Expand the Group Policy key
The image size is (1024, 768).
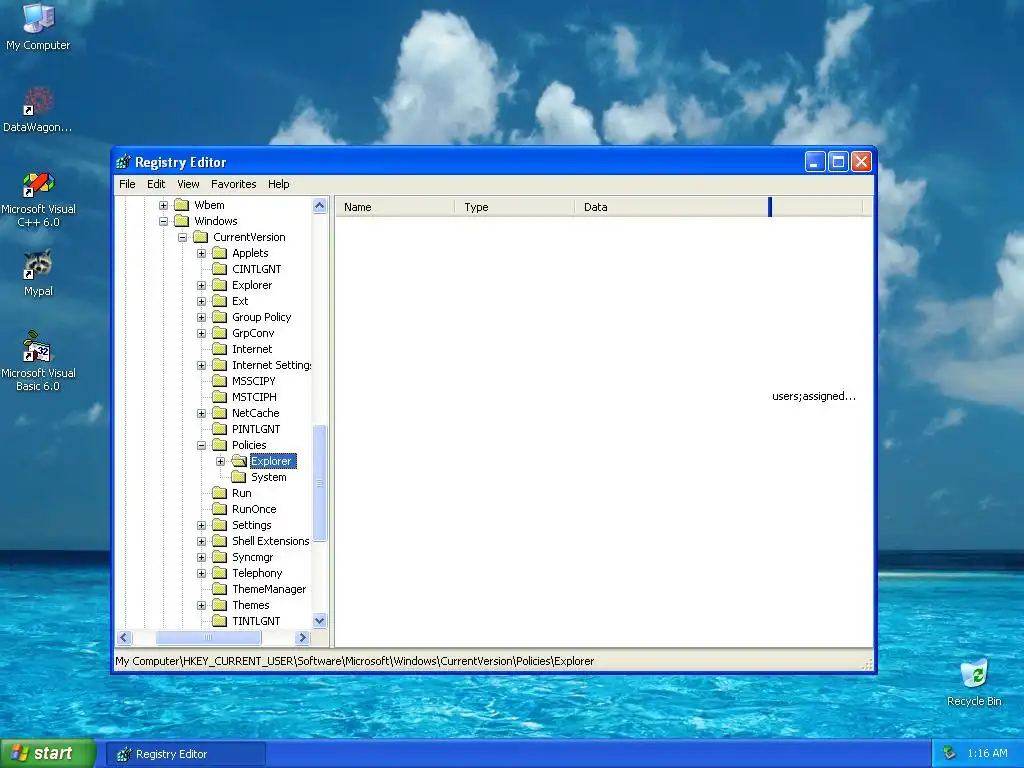coord(201,317)
